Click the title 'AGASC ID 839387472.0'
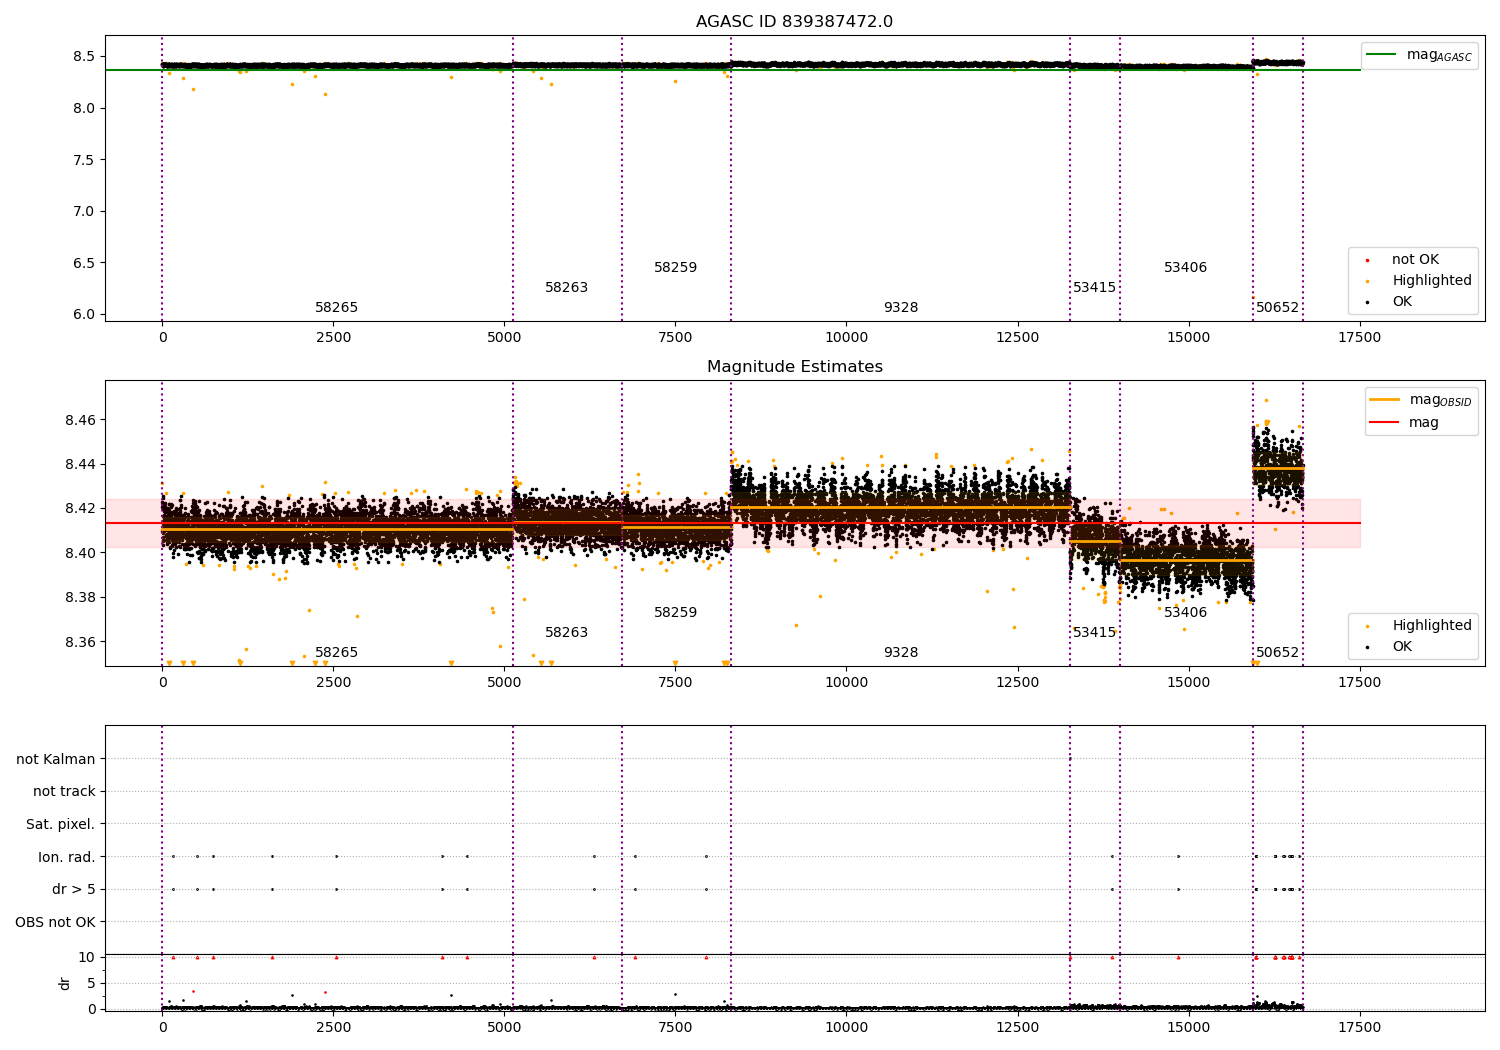1500x1050 pixels. click(794, 22)
